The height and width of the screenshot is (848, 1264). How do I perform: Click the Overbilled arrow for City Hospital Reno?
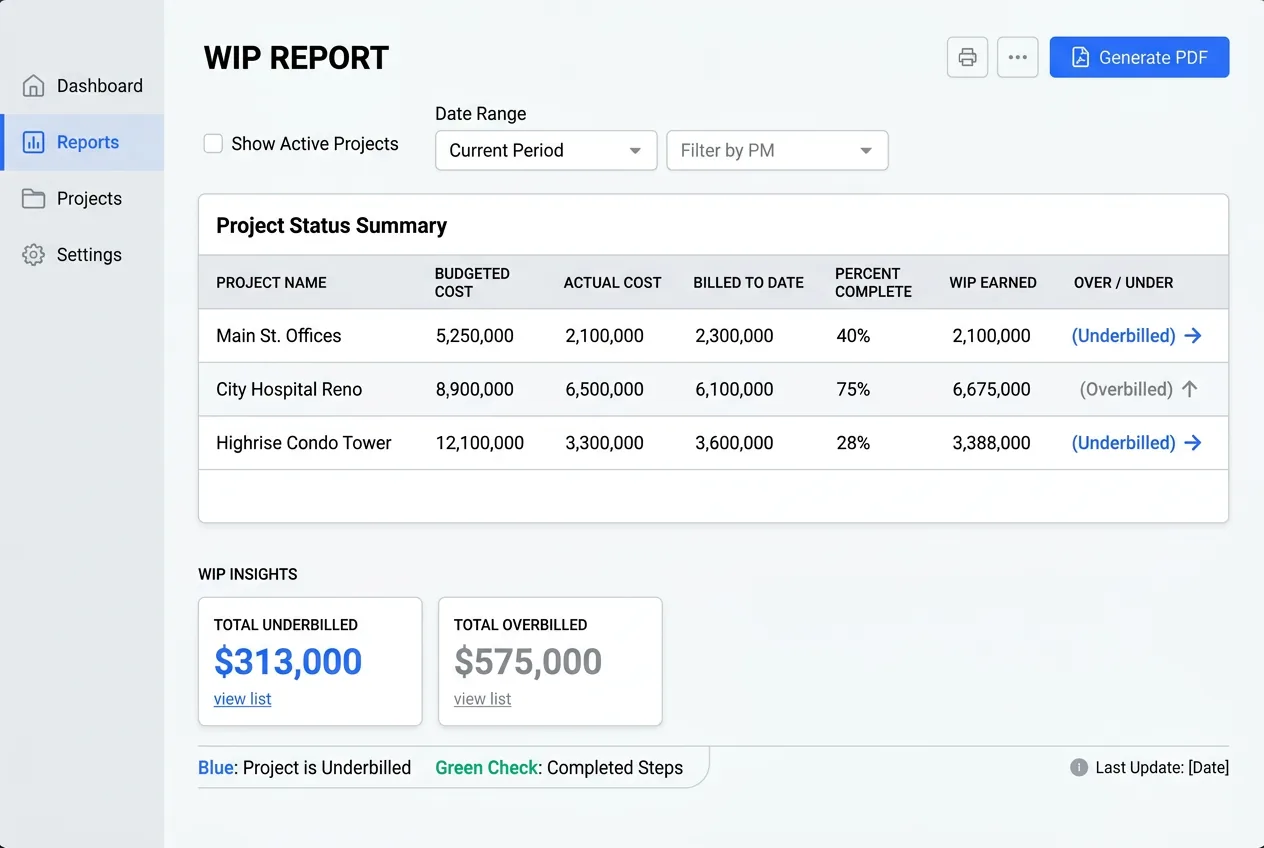(1190, 389)
